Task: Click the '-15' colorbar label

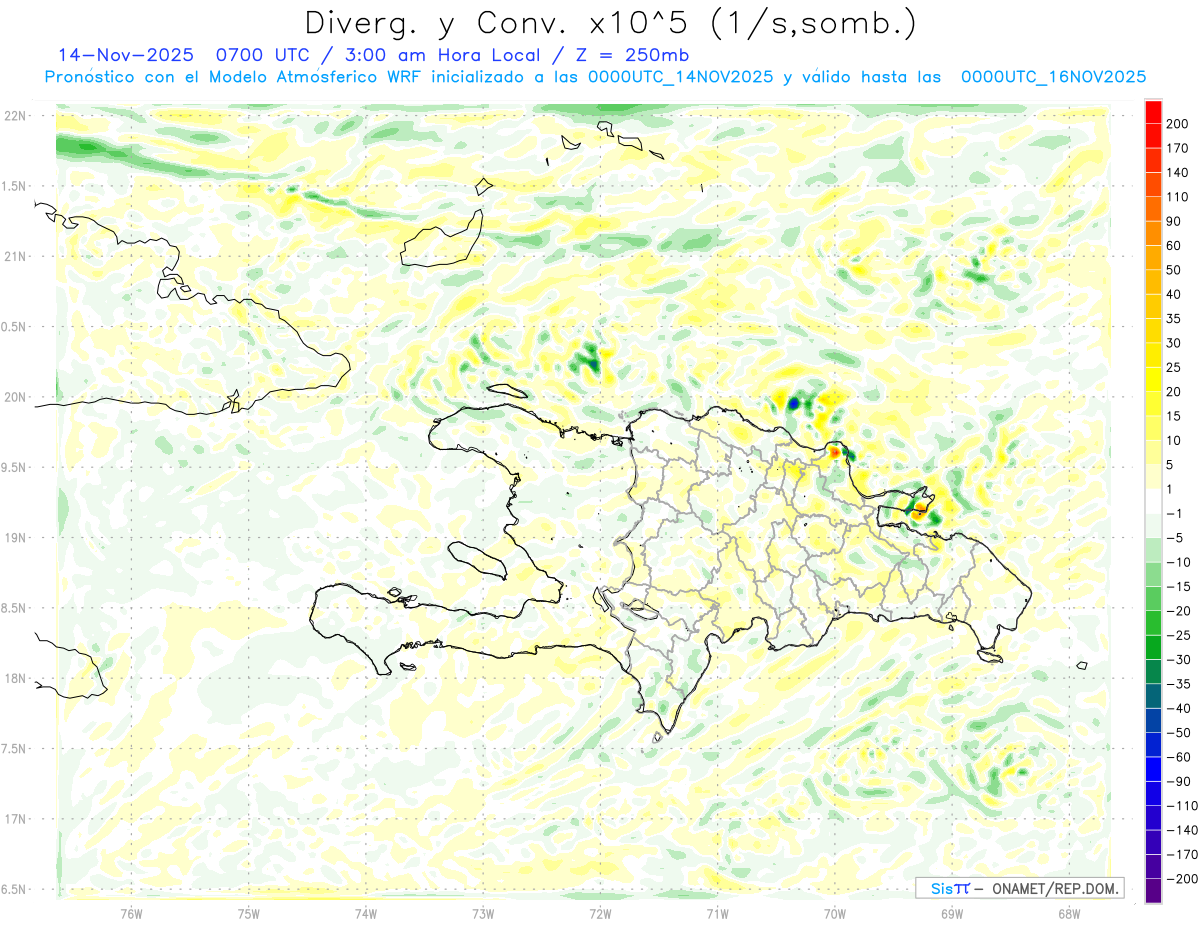Action: (x=1181, y=586)
